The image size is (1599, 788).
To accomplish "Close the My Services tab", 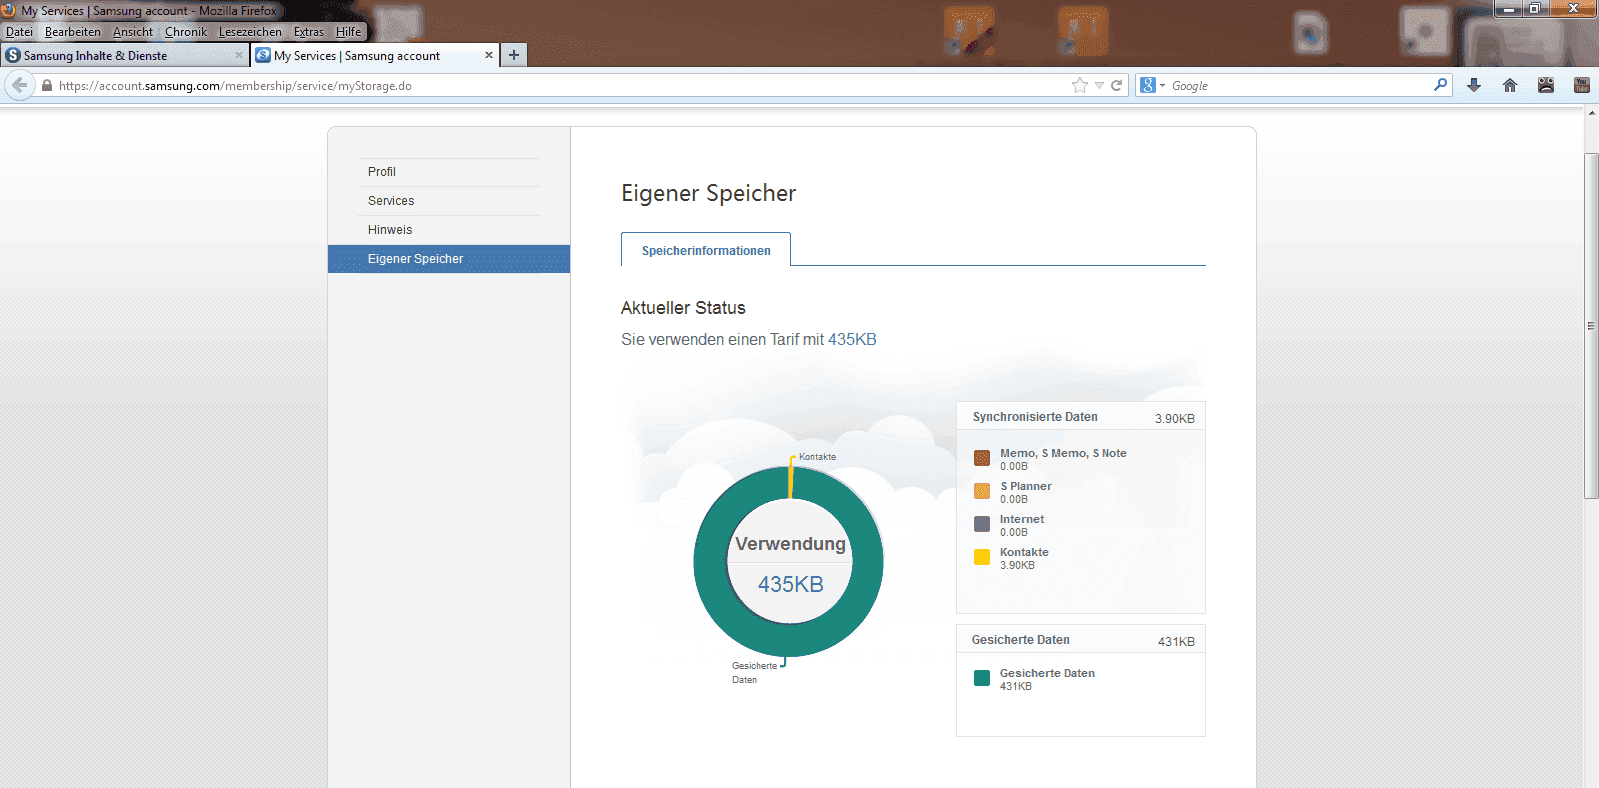I will coord(489,55).
